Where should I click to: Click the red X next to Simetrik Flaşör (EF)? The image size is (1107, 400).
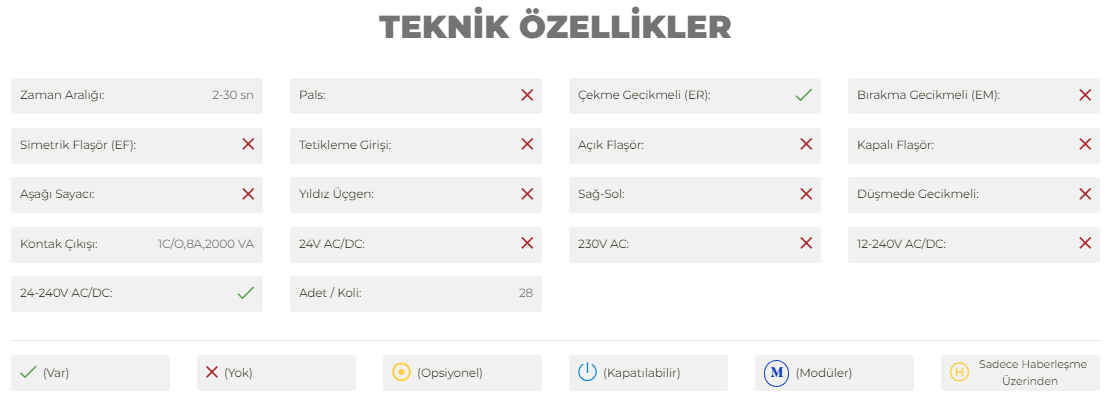click(248, 145)
